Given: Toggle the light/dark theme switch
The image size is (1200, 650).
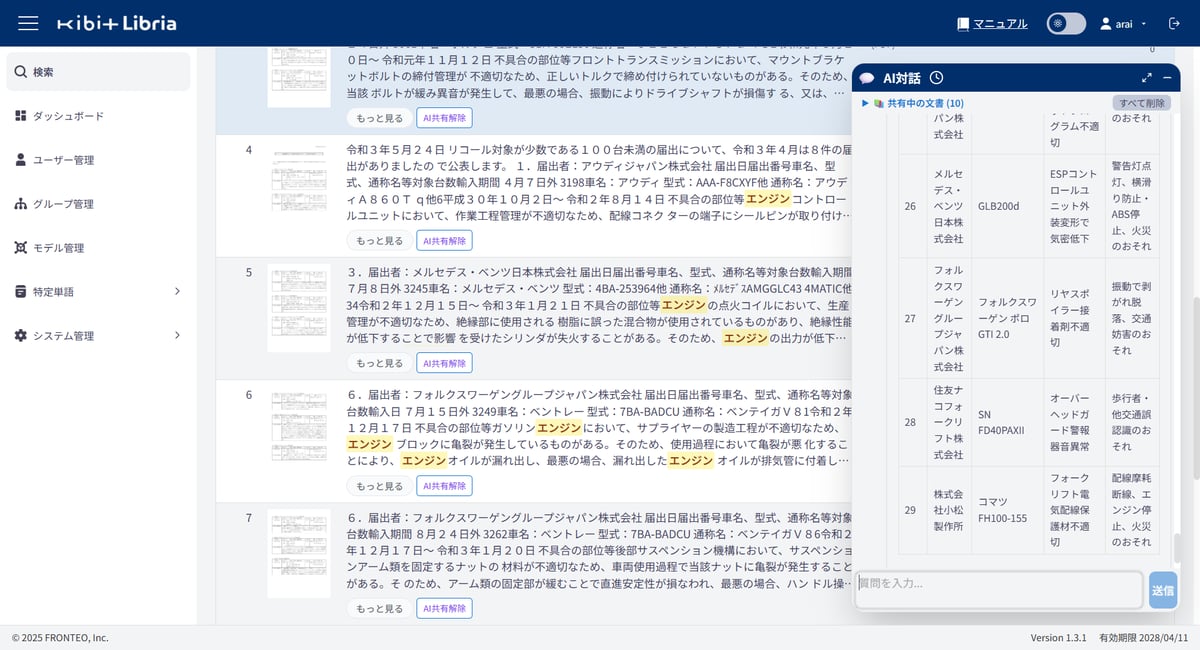Looking at the screenshot, I should (x=1066, y=23).
